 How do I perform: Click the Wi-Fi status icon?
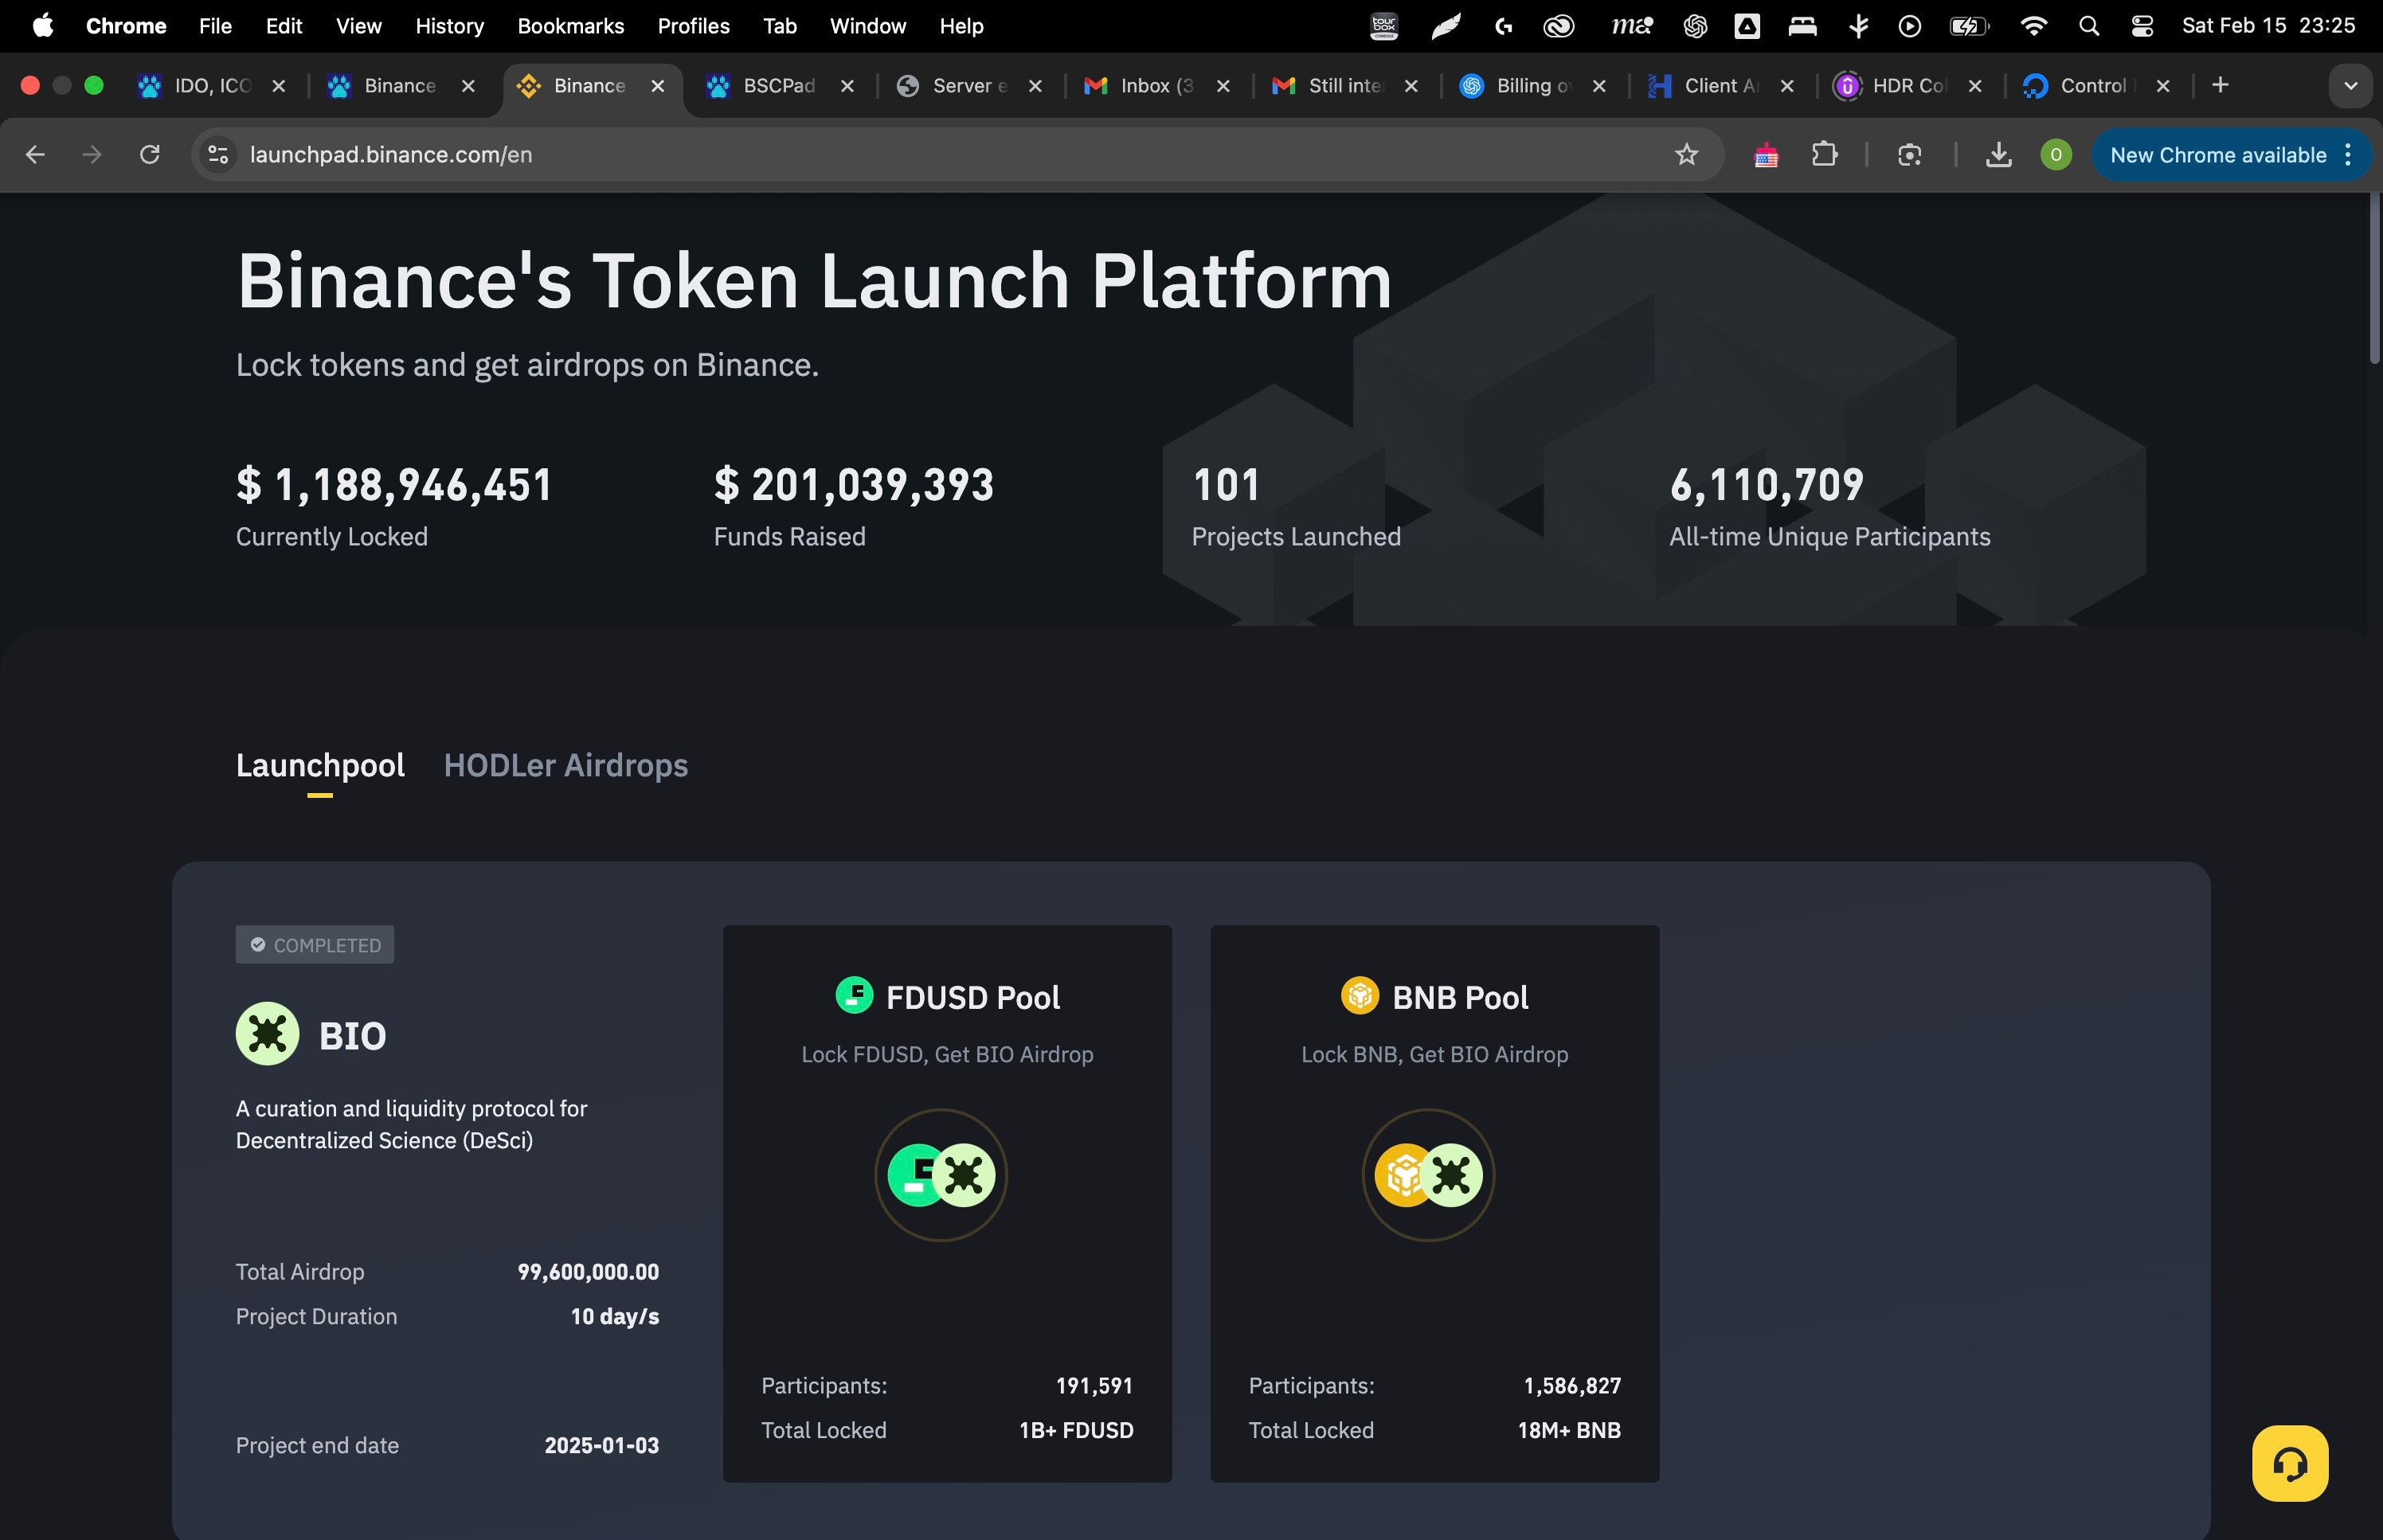[x=2033, y=26]
